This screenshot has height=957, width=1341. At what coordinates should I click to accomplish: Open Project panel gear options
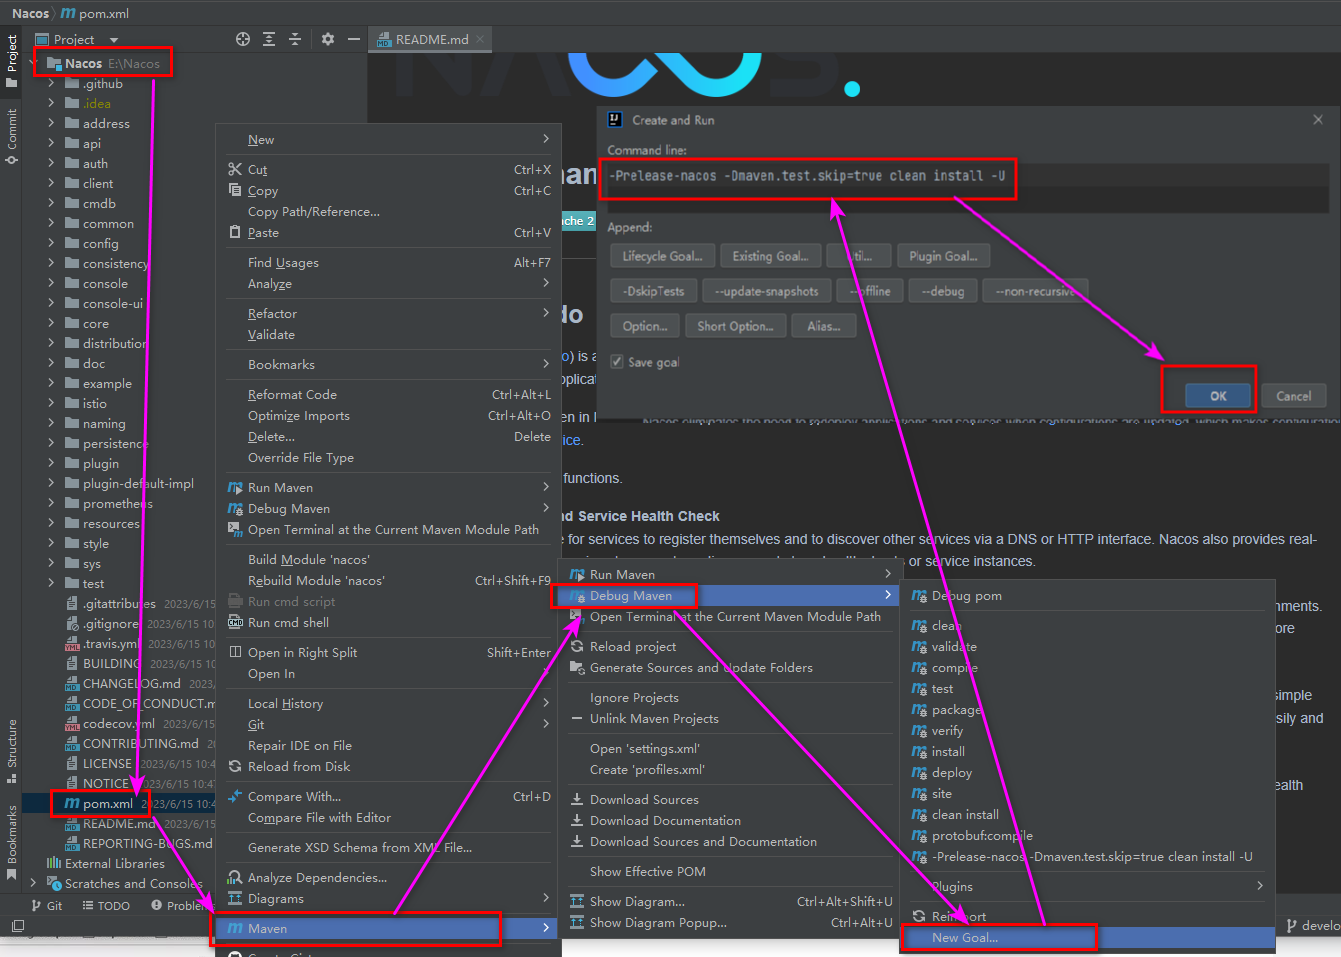(x=328, y=39)
